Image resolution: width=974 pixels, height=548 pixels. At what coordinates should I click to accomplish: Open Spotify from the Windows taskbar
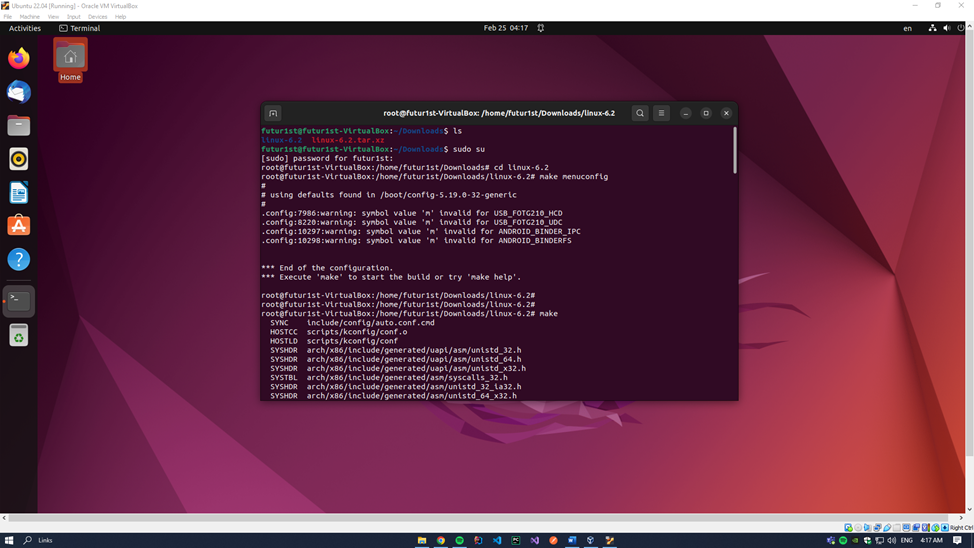[460, 540]
